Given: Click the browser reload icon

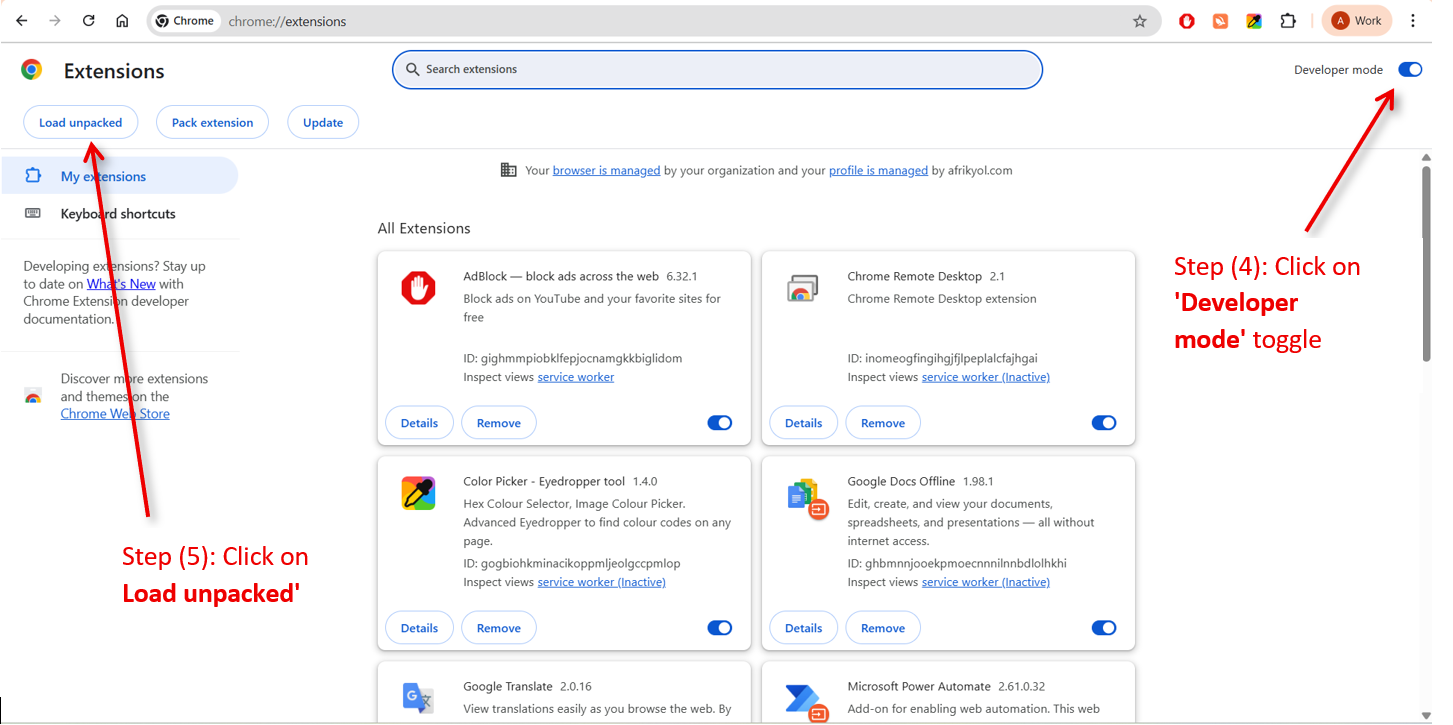Looking at the screenshot, I should pyautogui.click(x=89, y=21).
